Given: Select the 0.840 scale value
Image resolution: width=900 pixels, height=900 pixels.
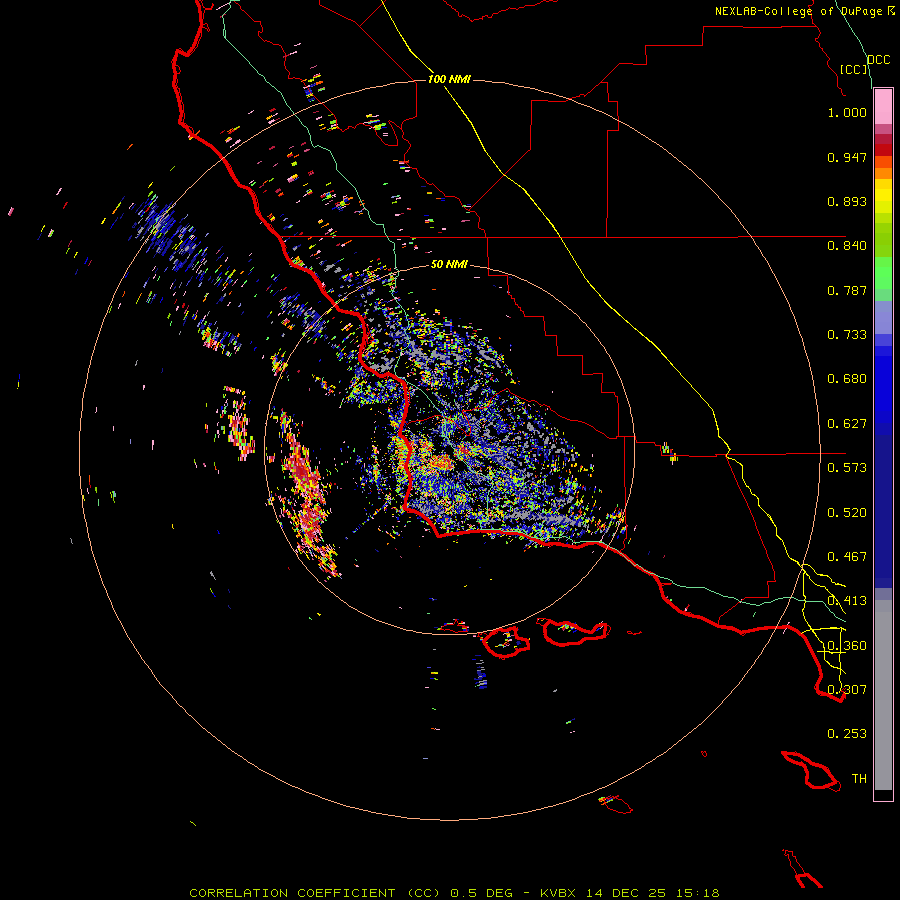Looking at the screenshot, I should tap(847, 246).
